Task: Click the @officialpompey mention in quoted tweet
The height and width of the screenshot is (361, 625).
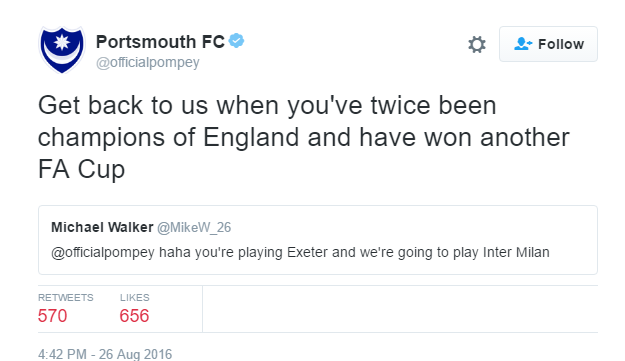Action: [x=103, y=253]
